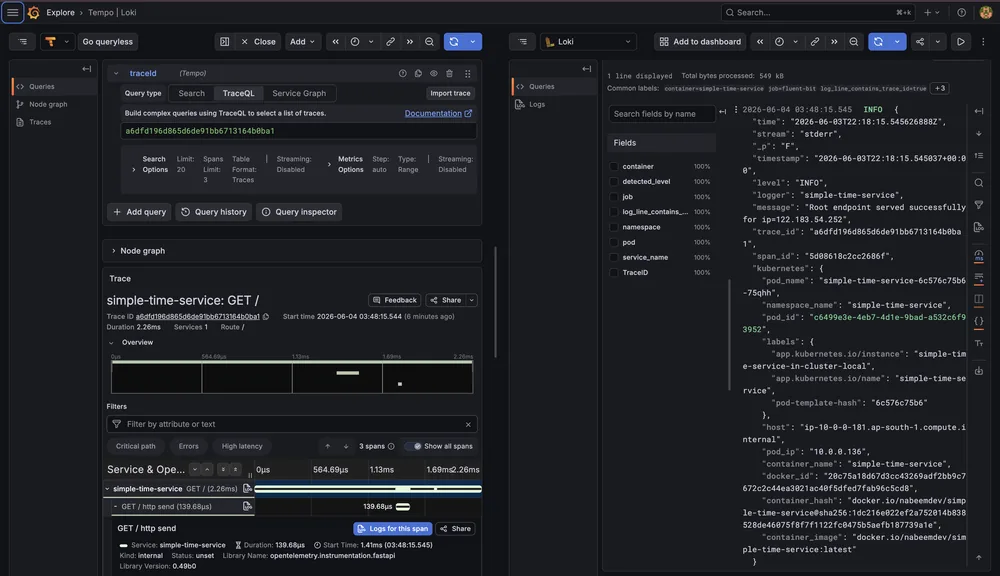Shift time range forwards in Loki pane

click(x=834, y=41)
